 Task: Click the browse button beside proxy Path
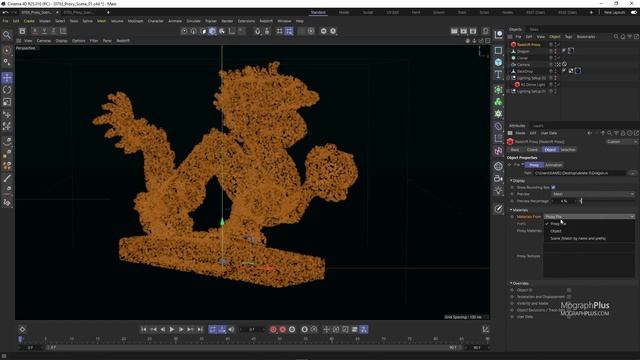tap(632, 173)
